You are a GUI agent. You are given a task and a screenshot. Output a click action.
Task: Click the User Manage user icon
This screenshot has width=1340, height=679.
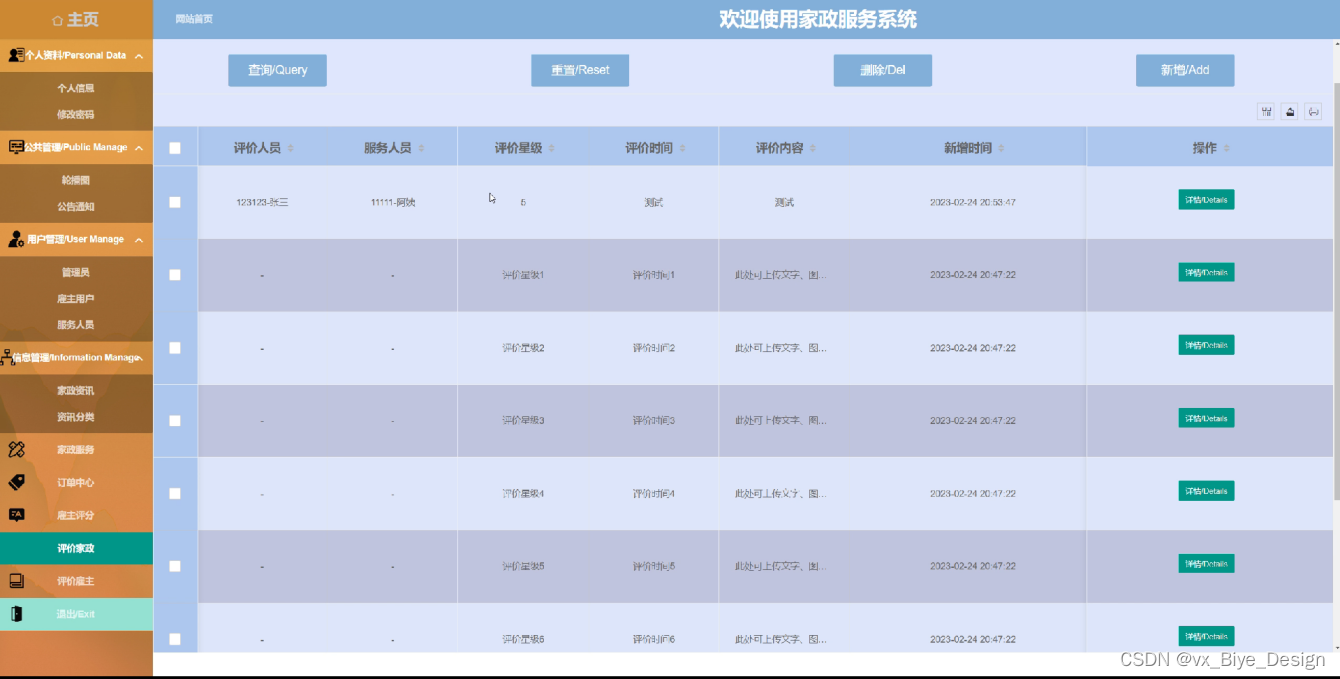(x=16, y=239)
